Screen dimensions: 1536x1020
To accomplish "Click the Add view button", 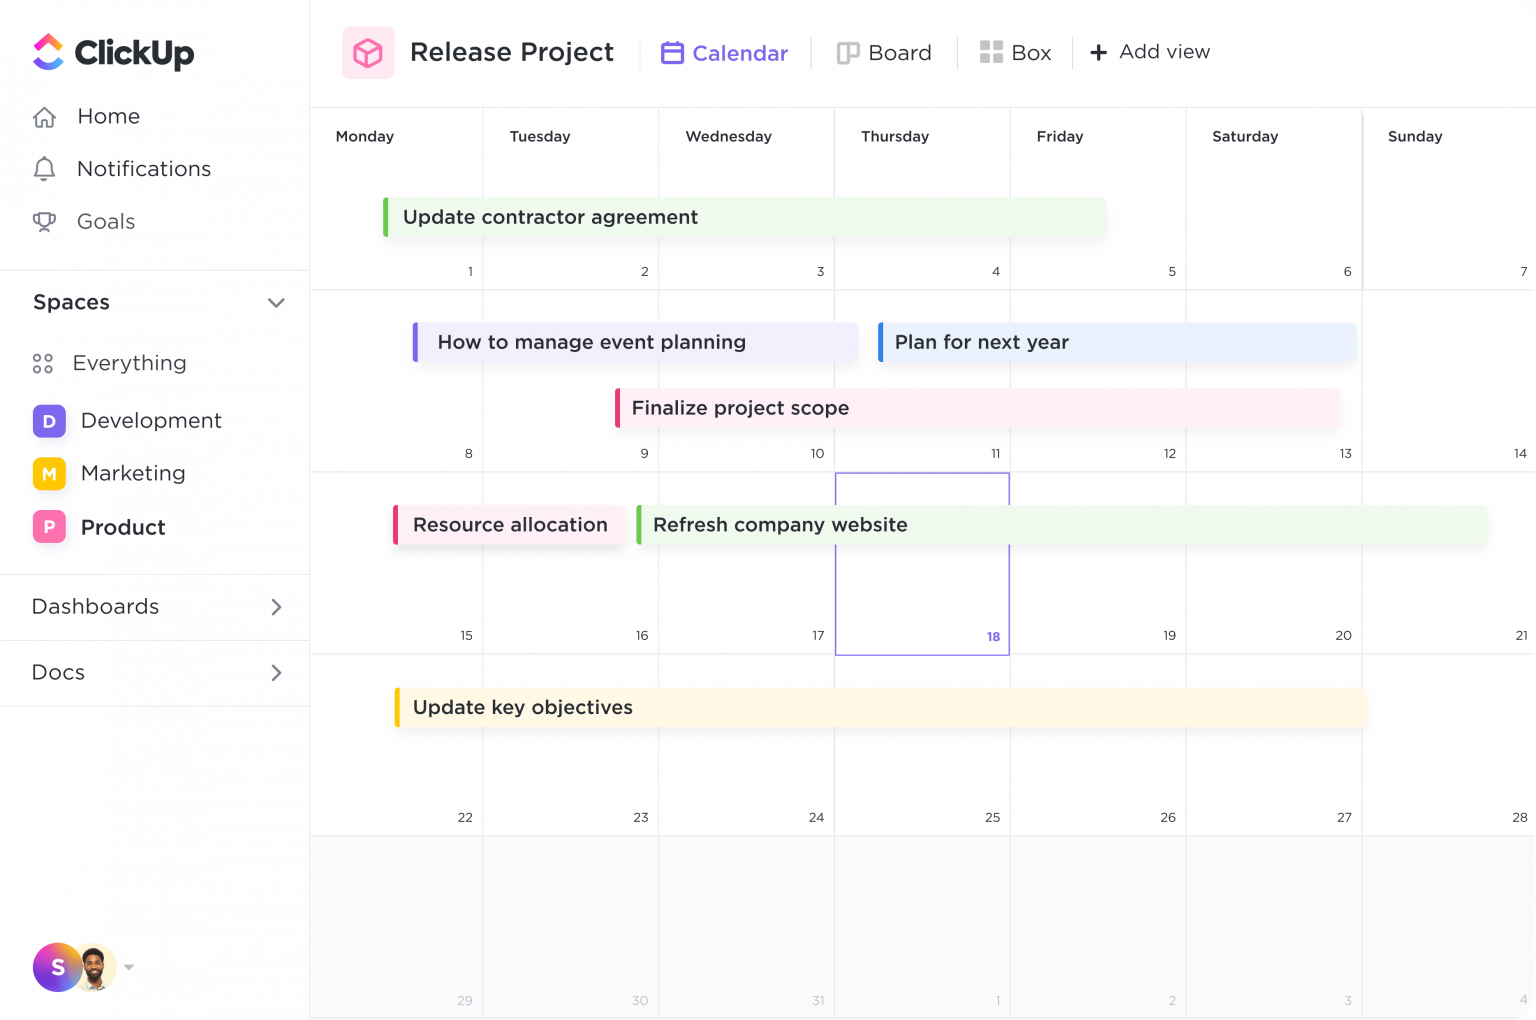I will click(x=1149, y=52).
